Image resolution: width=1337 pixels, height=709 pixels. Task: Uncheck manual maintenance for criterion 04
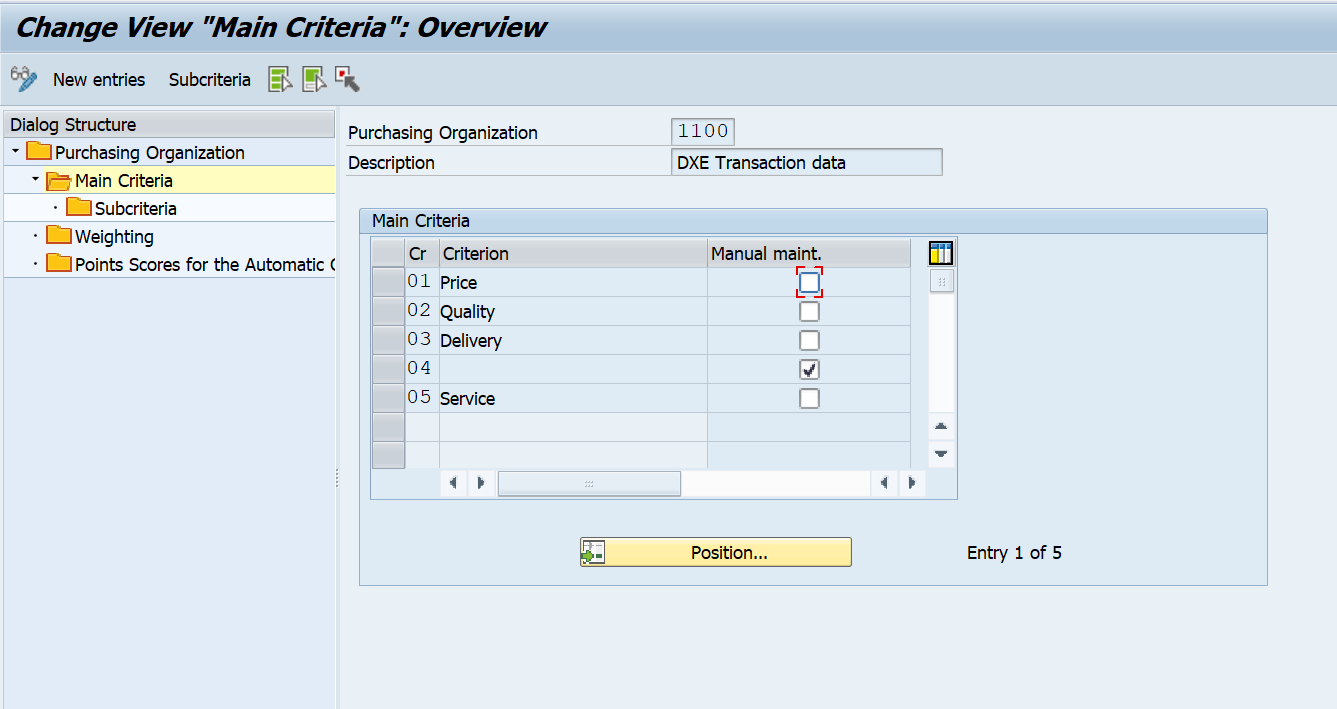click(809, 370)
